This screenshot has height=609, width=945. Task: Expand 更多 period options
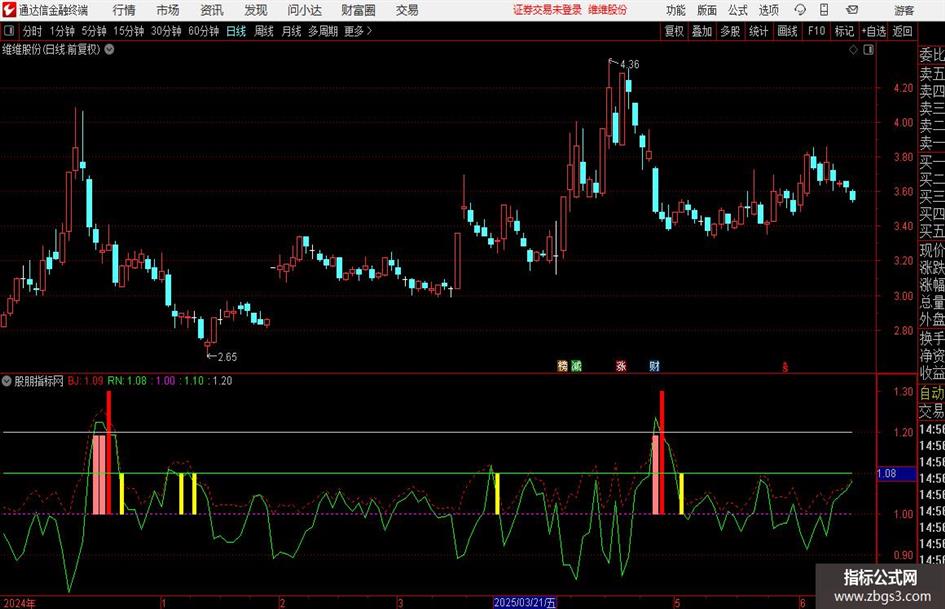(358, 31)
